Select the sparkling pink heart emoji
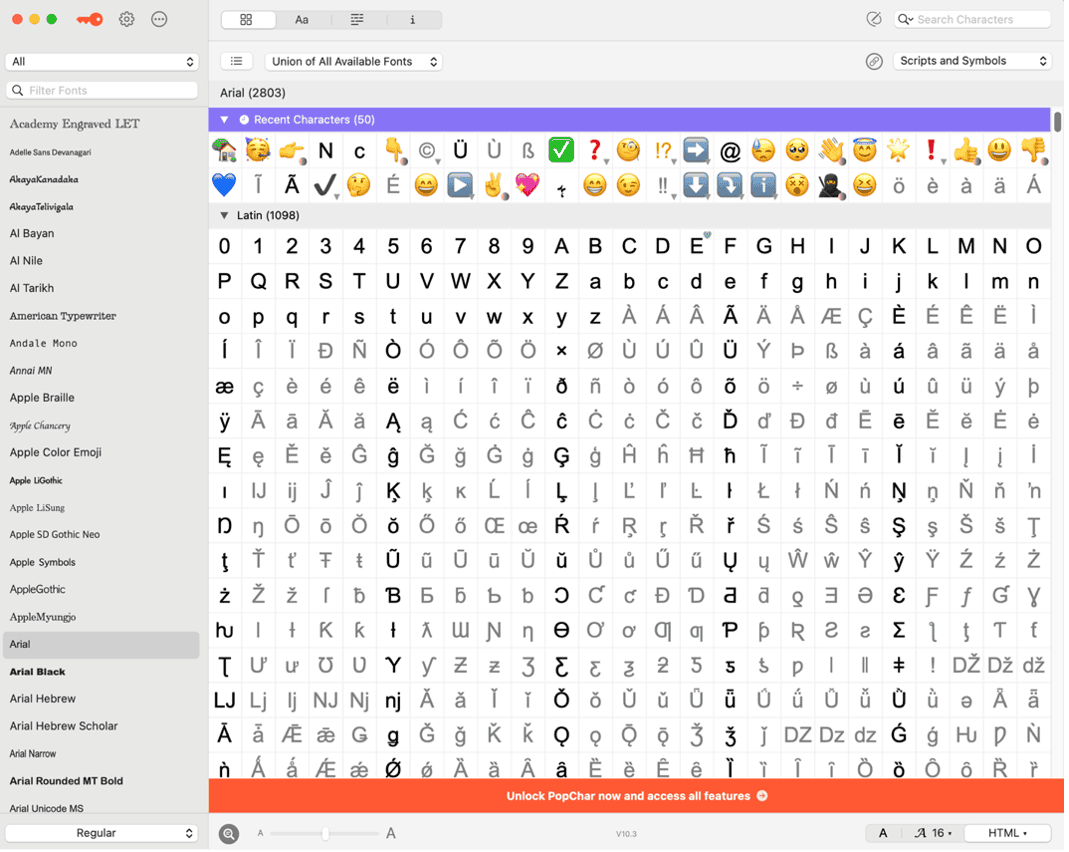 tap(527, 185)
